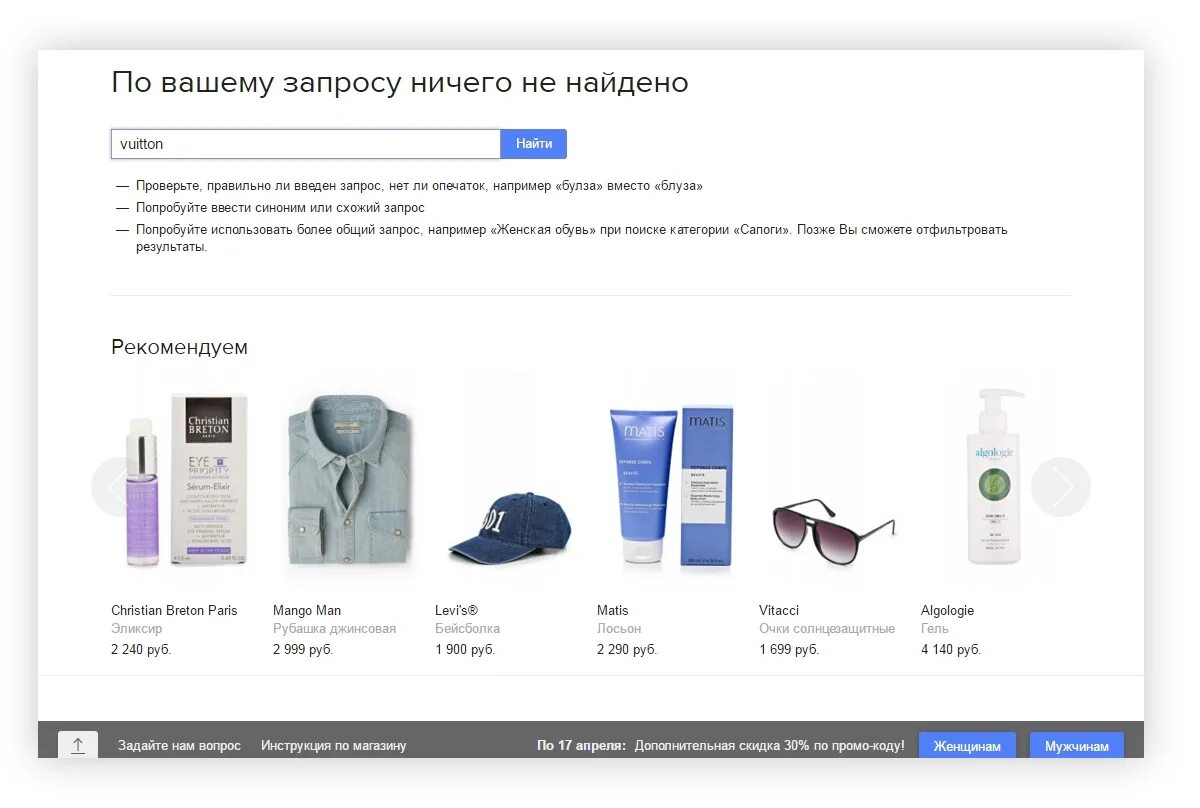Open the Algologie gel bottle image
The image size is (1200, 808).
tap(996, 478)
